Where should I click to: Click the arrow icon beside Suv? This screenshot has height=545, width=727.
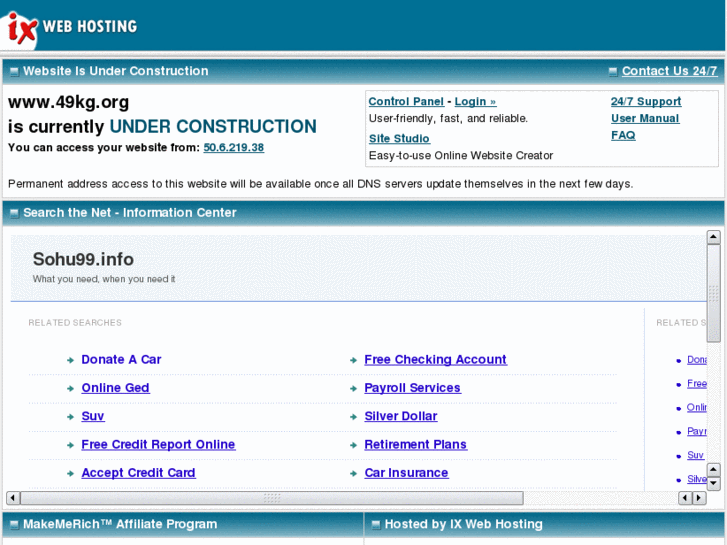point(70,417)
